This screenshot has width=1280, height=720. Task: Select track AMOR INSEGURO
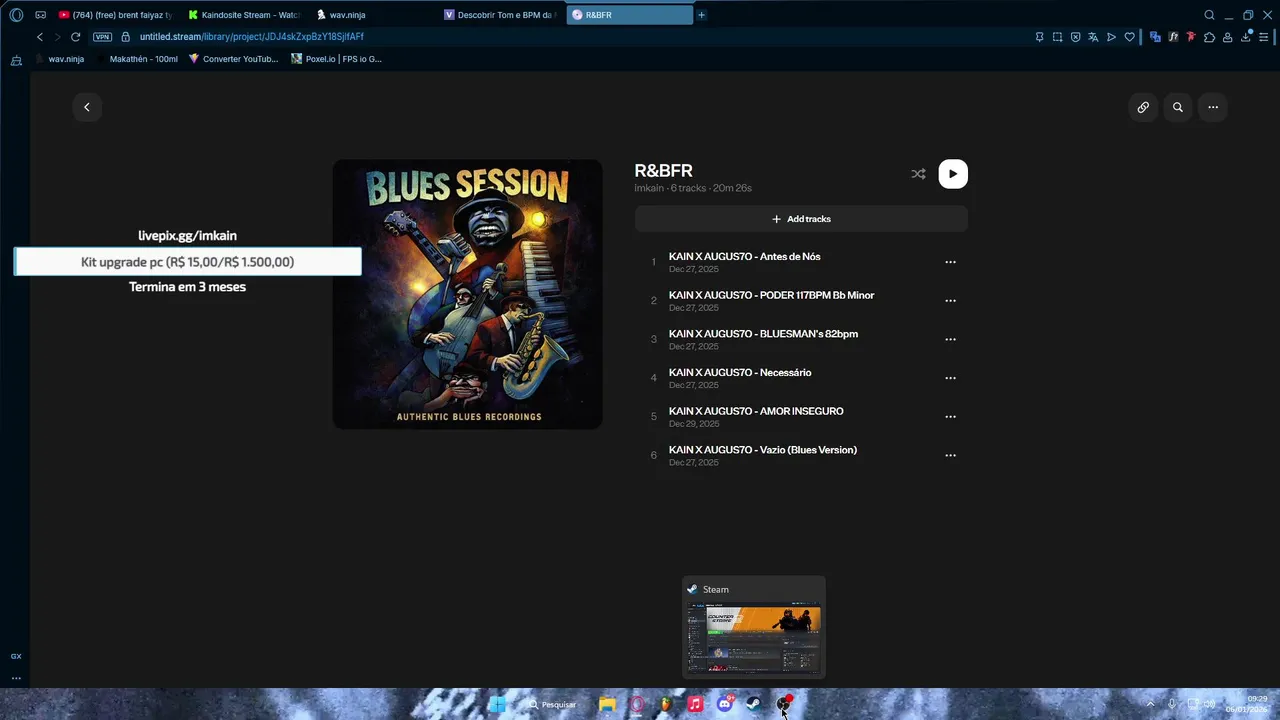point(801,417)
